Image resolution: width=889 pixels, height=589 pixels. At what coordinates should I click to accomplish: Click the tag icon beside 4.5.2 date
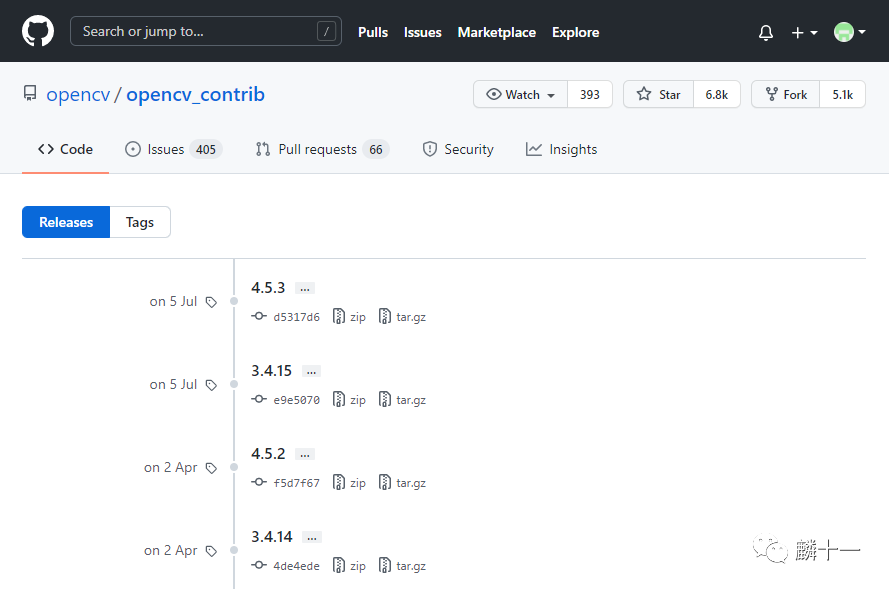[x=211, y=468]
